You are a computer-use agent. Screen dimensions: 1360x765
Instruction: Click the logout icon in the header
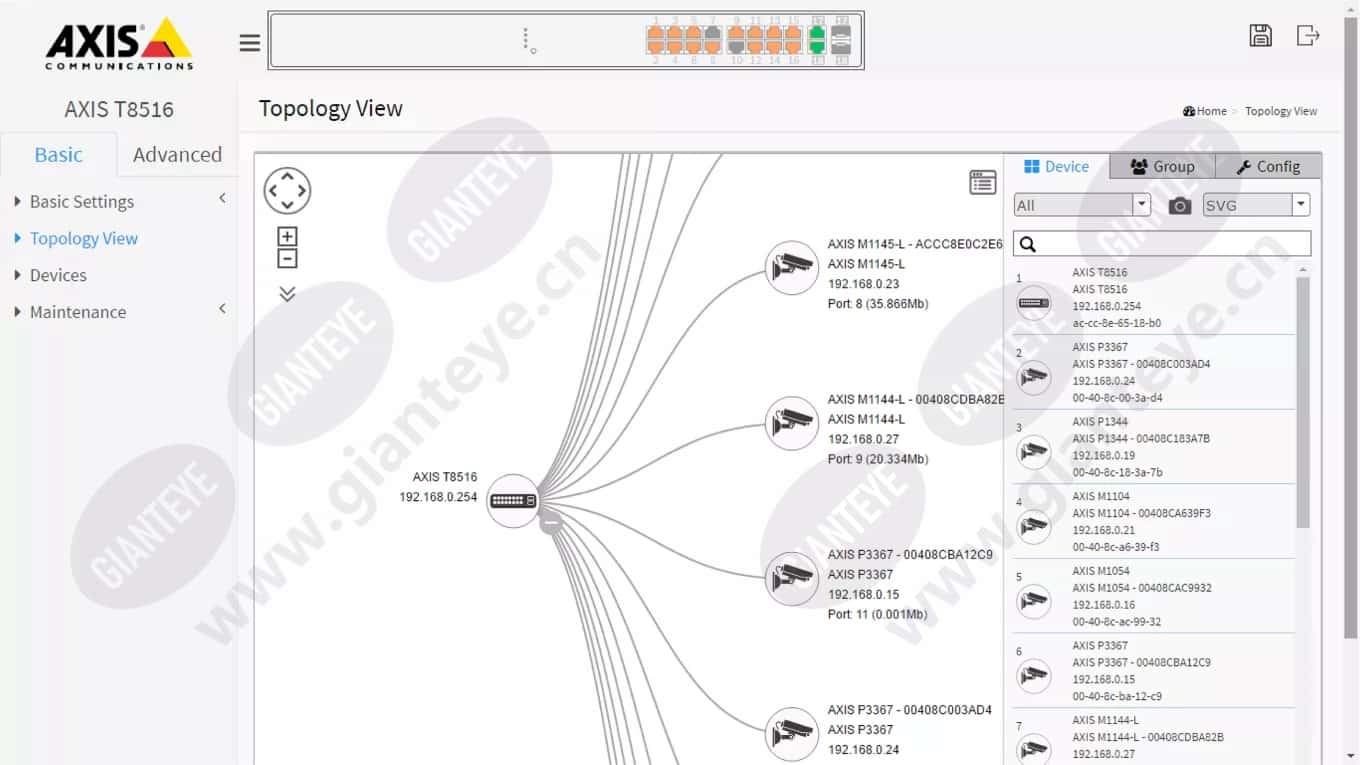[1308, 35]
